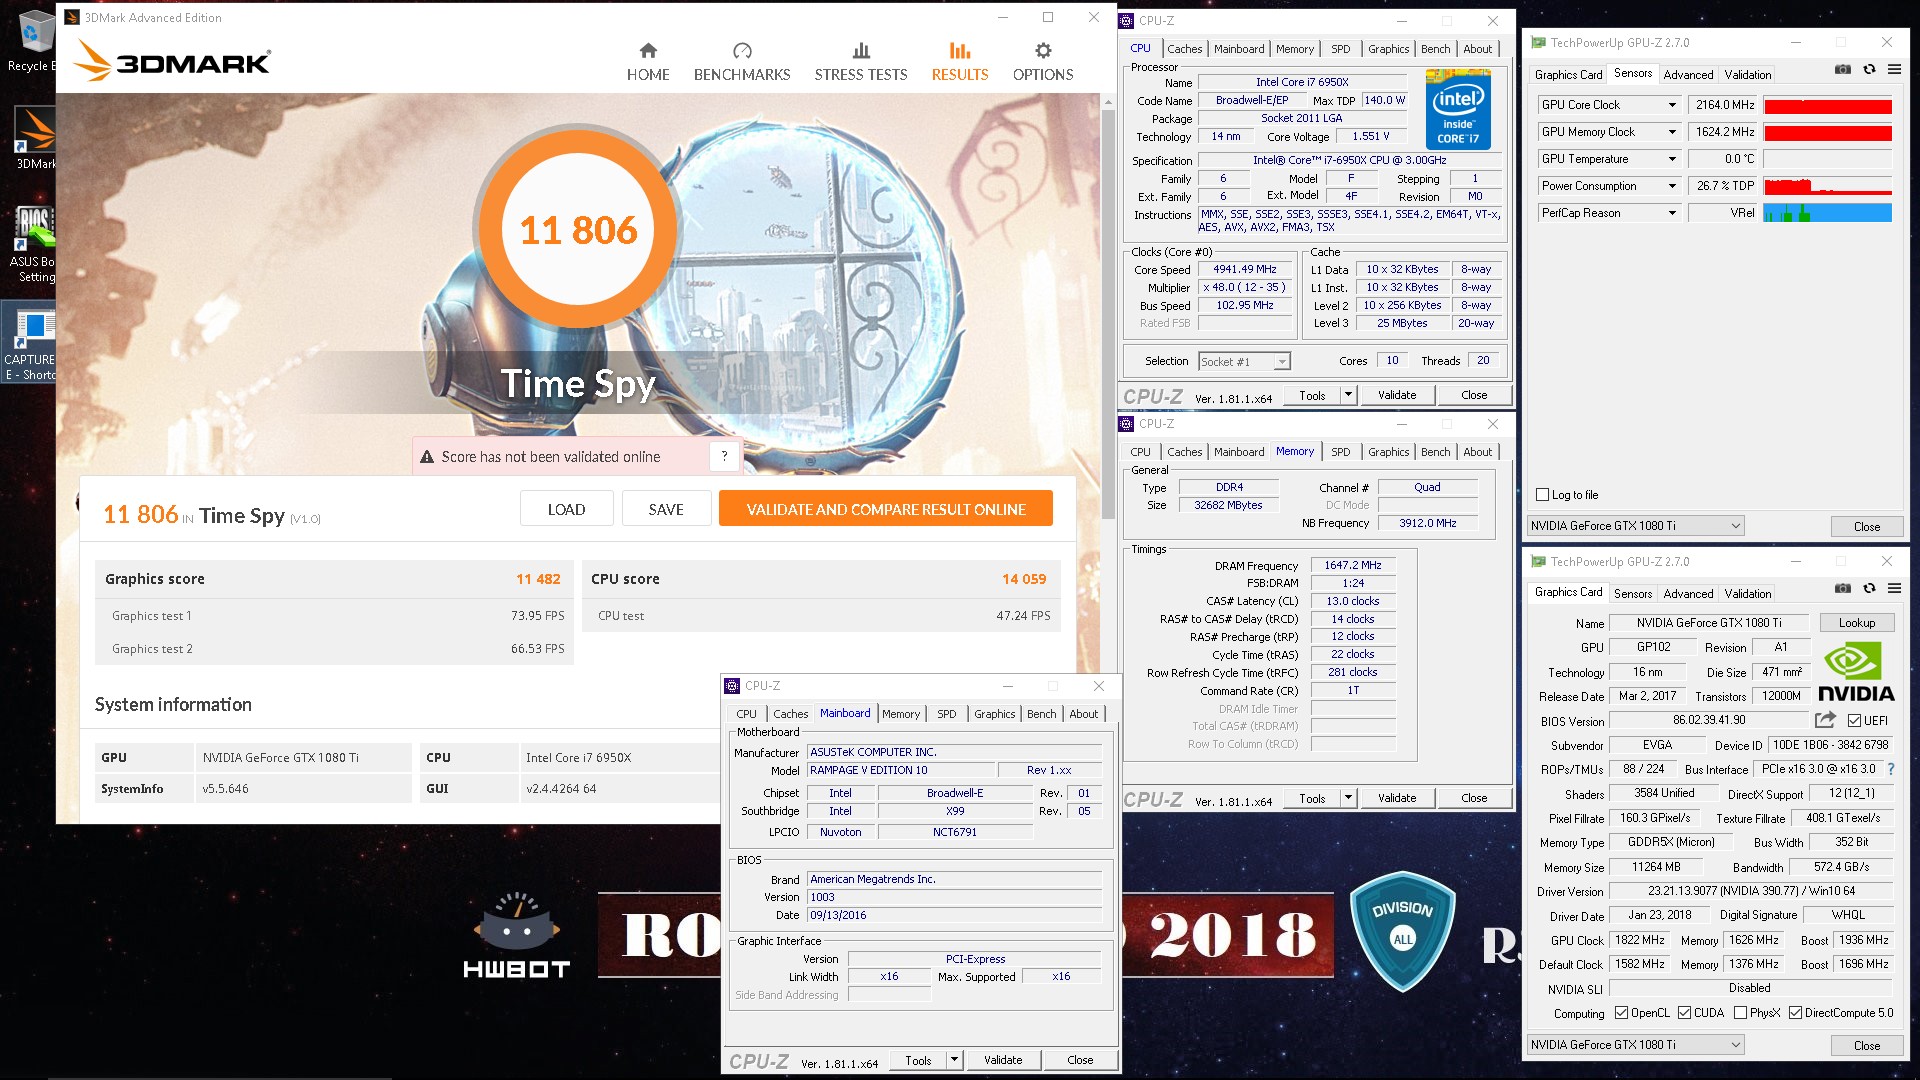Expand the GPU Core Clock sensor dropdown
This screenshot has width=1920, height=1080.
(x=1671, y=105)
